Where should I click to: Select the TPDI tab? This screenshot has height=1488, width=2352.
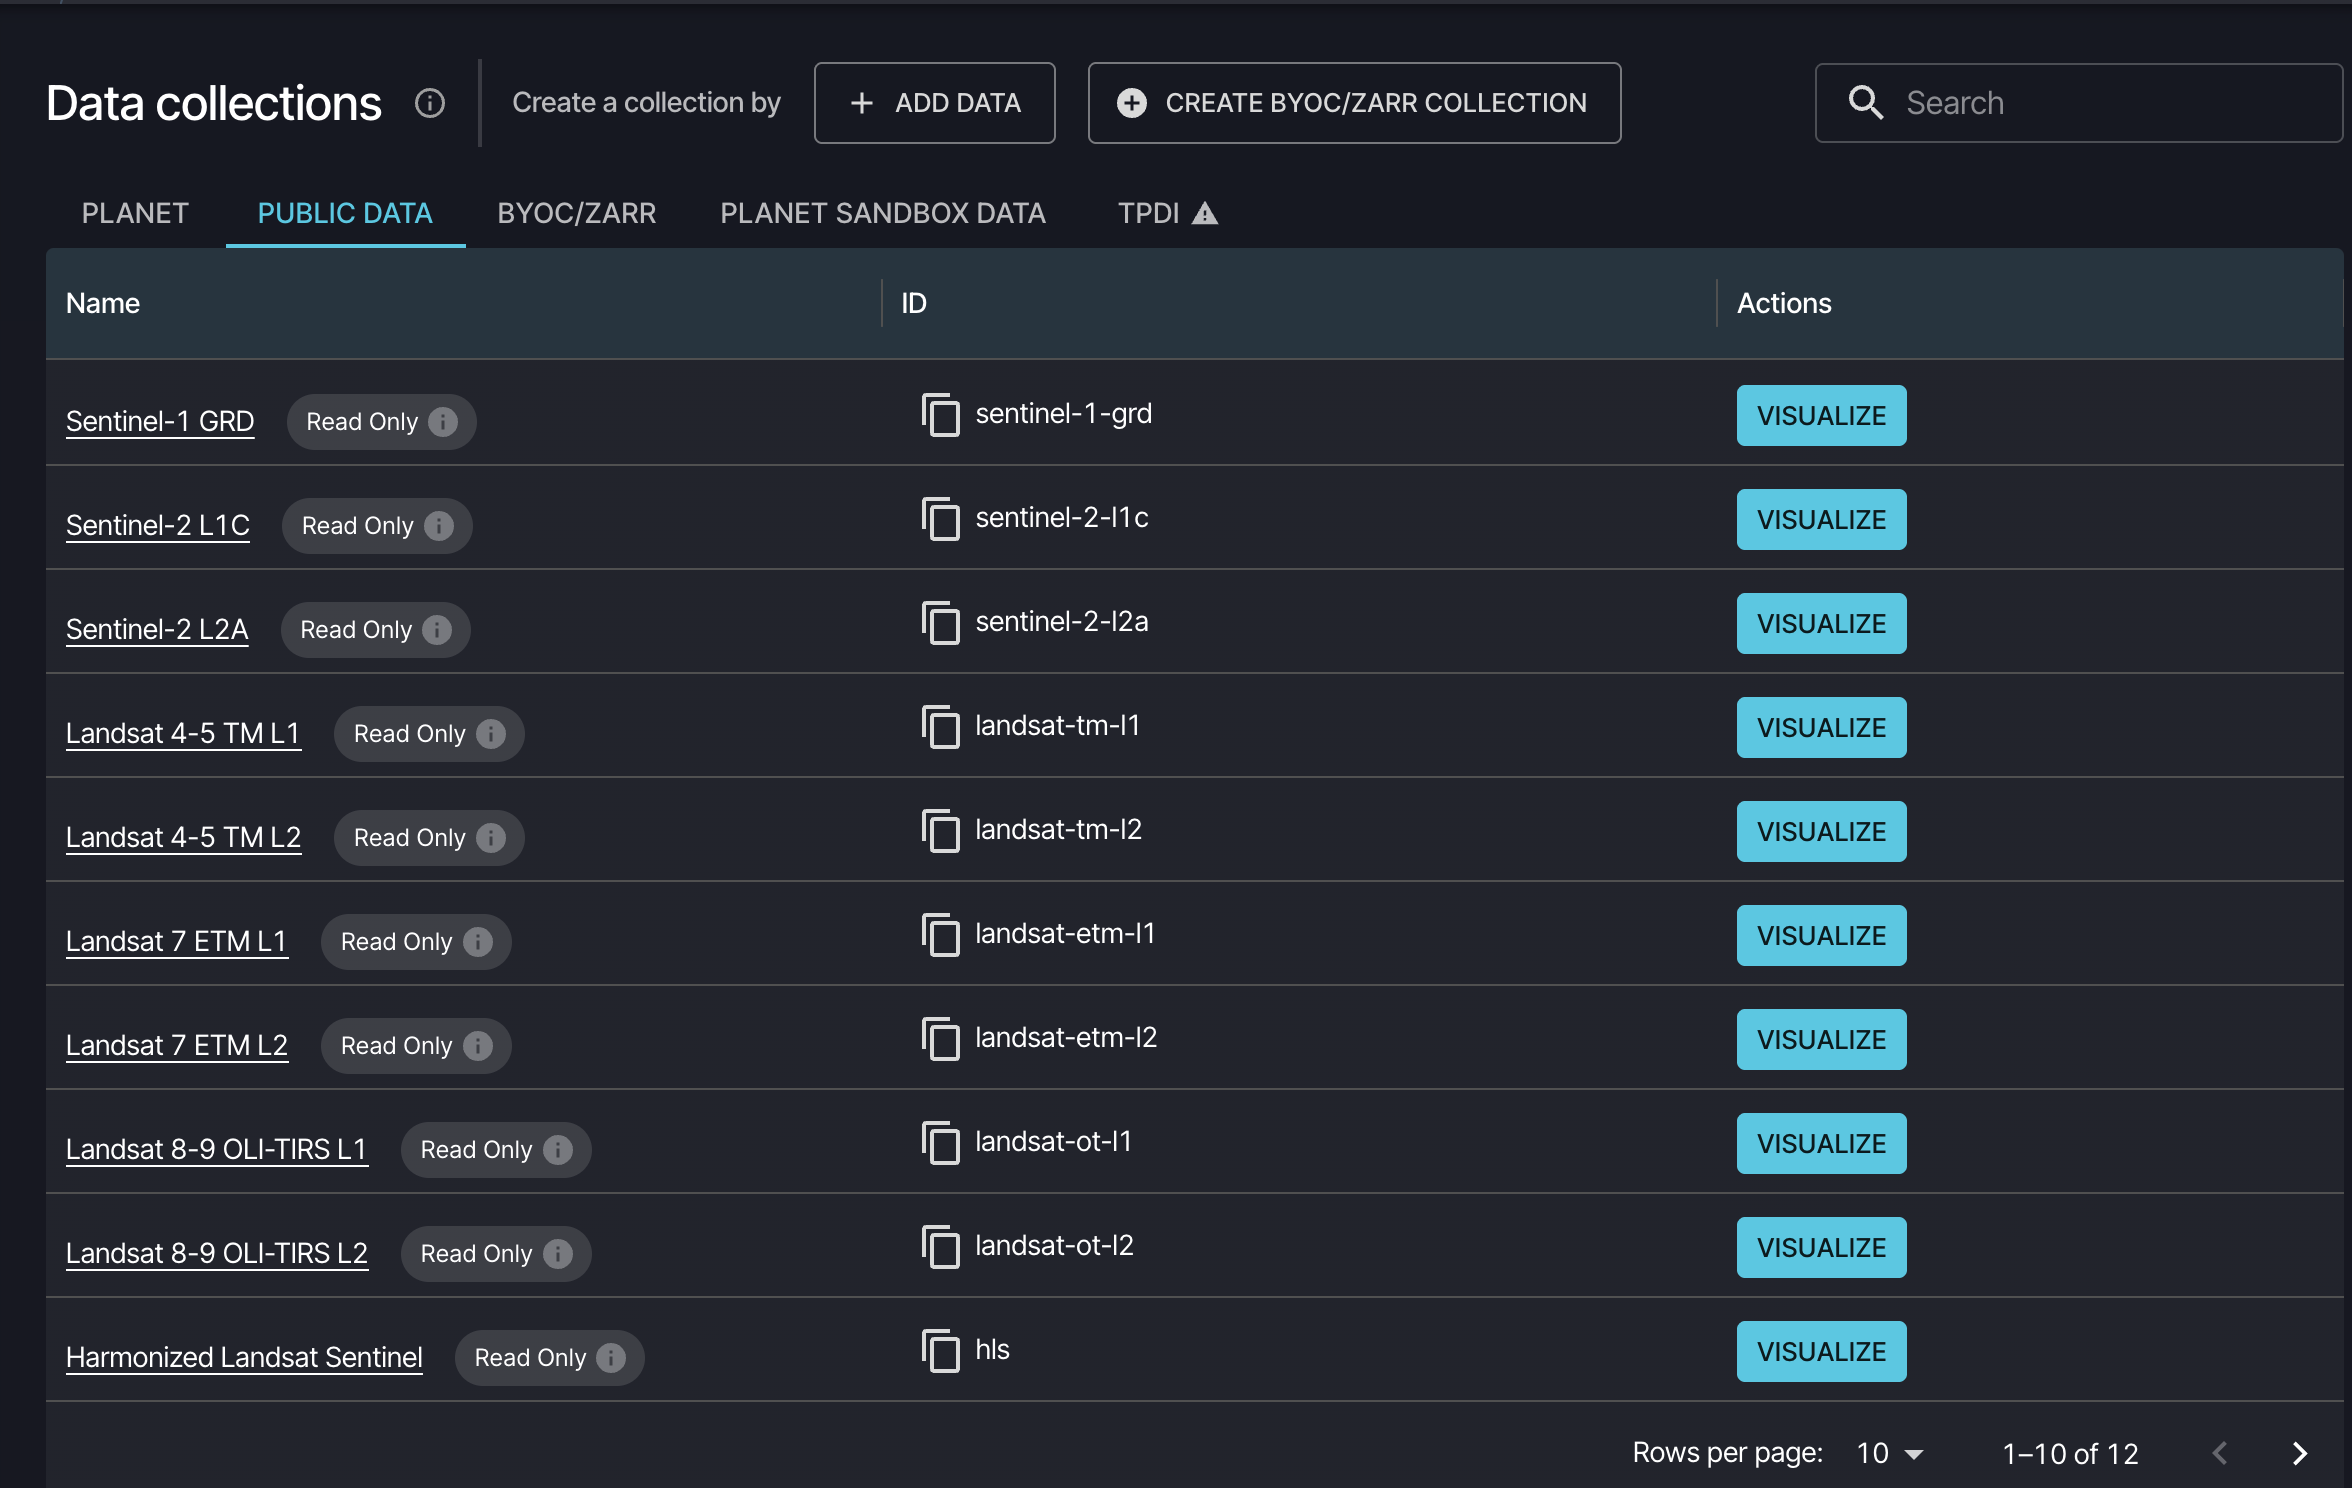point(1166,213)
